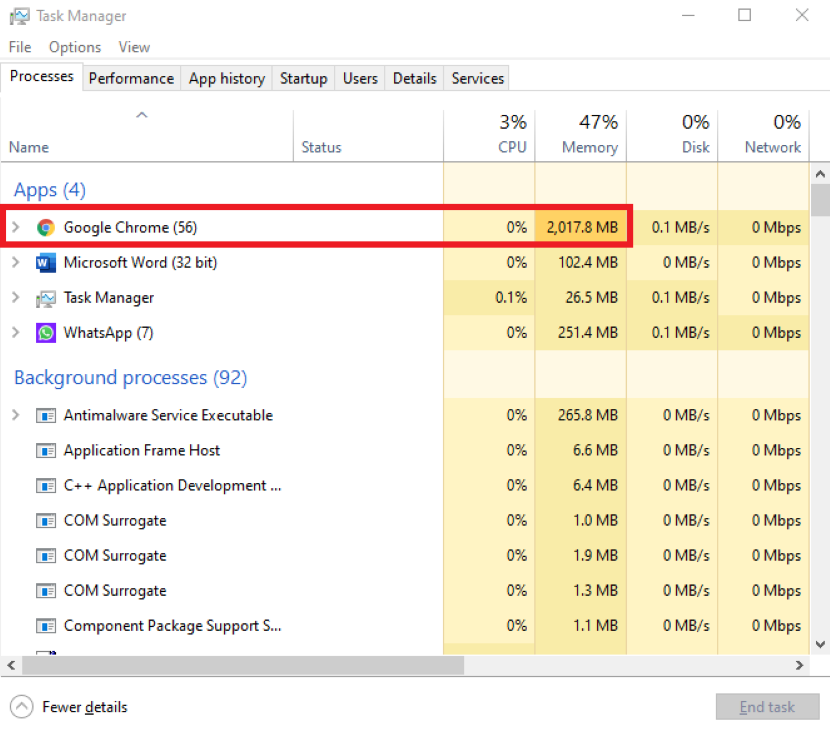Sort processes by Disk column

[x=672, y=135]
